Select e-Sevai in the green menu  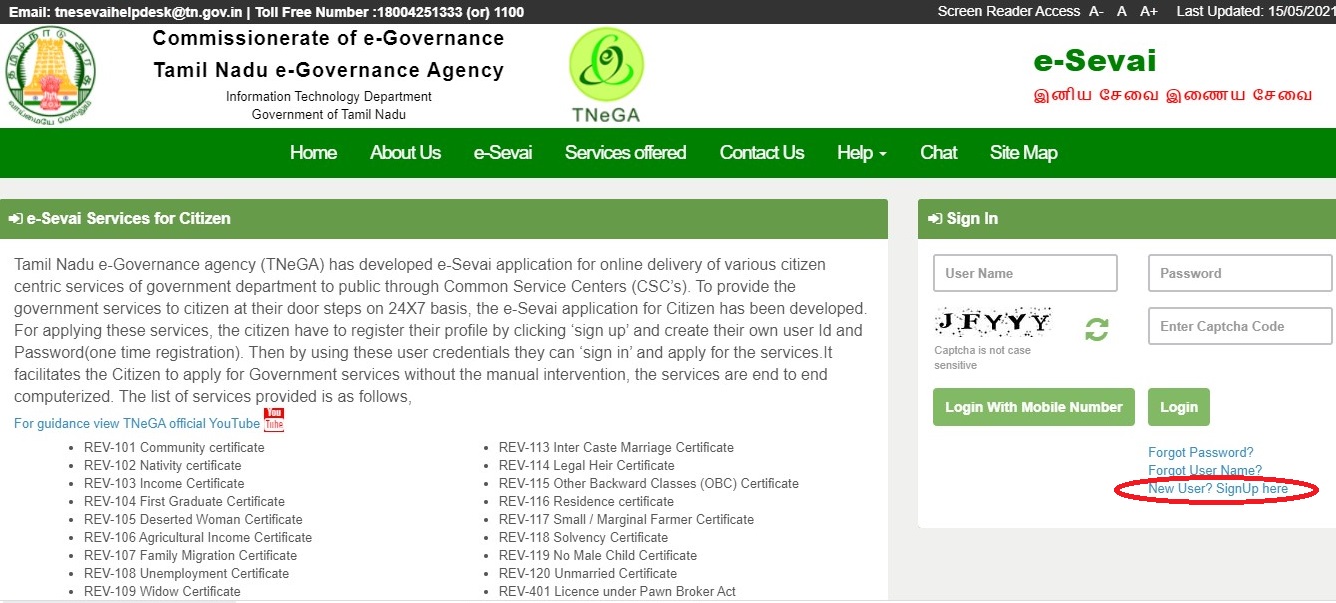pyautogui.click(x=503, y=153)
